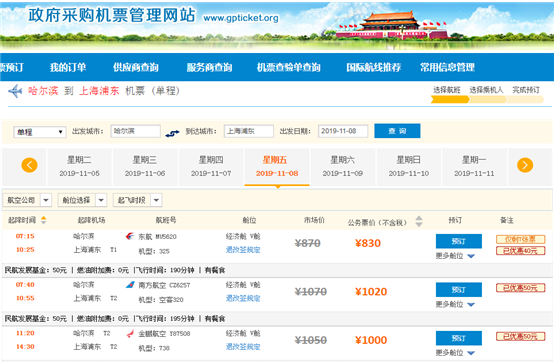
Task: Select the 星期六 2019-11-09 date tab
Action: tap(343, 167)
